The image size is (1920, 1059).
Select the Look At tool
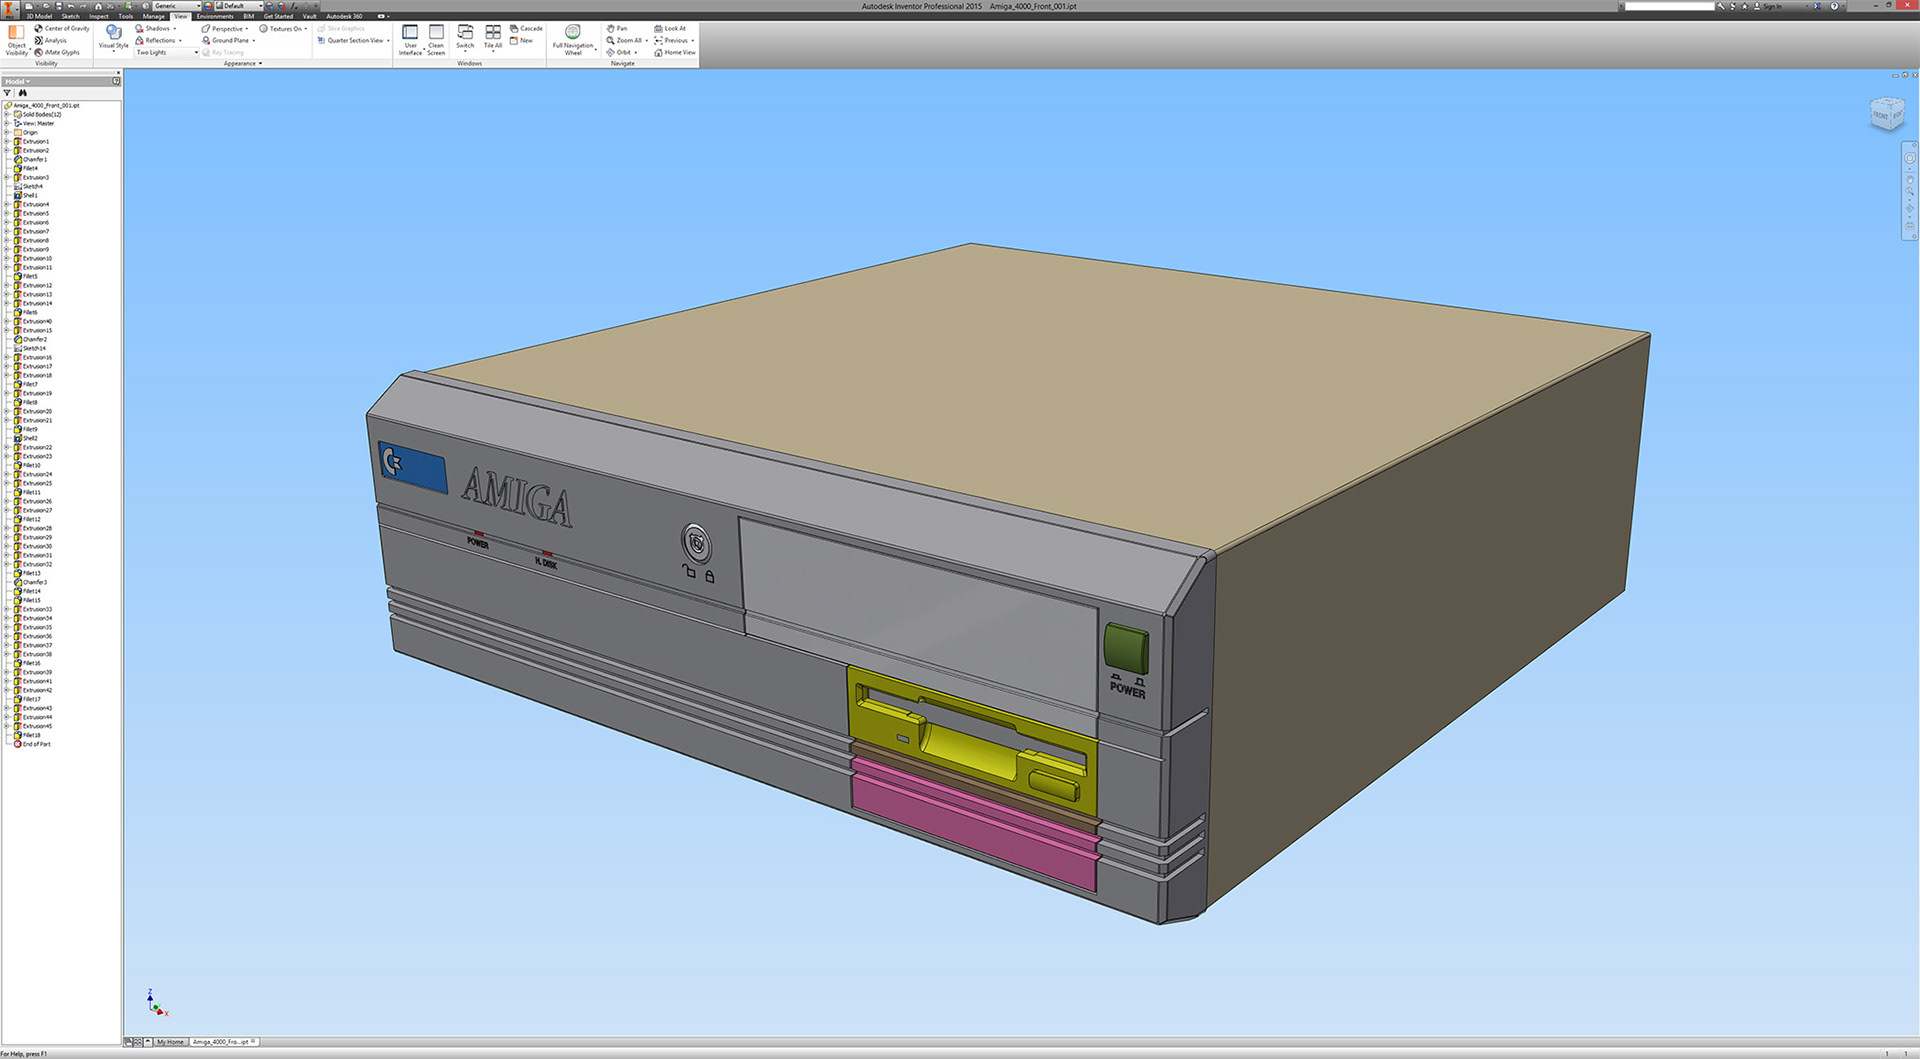tap(670, 28)
